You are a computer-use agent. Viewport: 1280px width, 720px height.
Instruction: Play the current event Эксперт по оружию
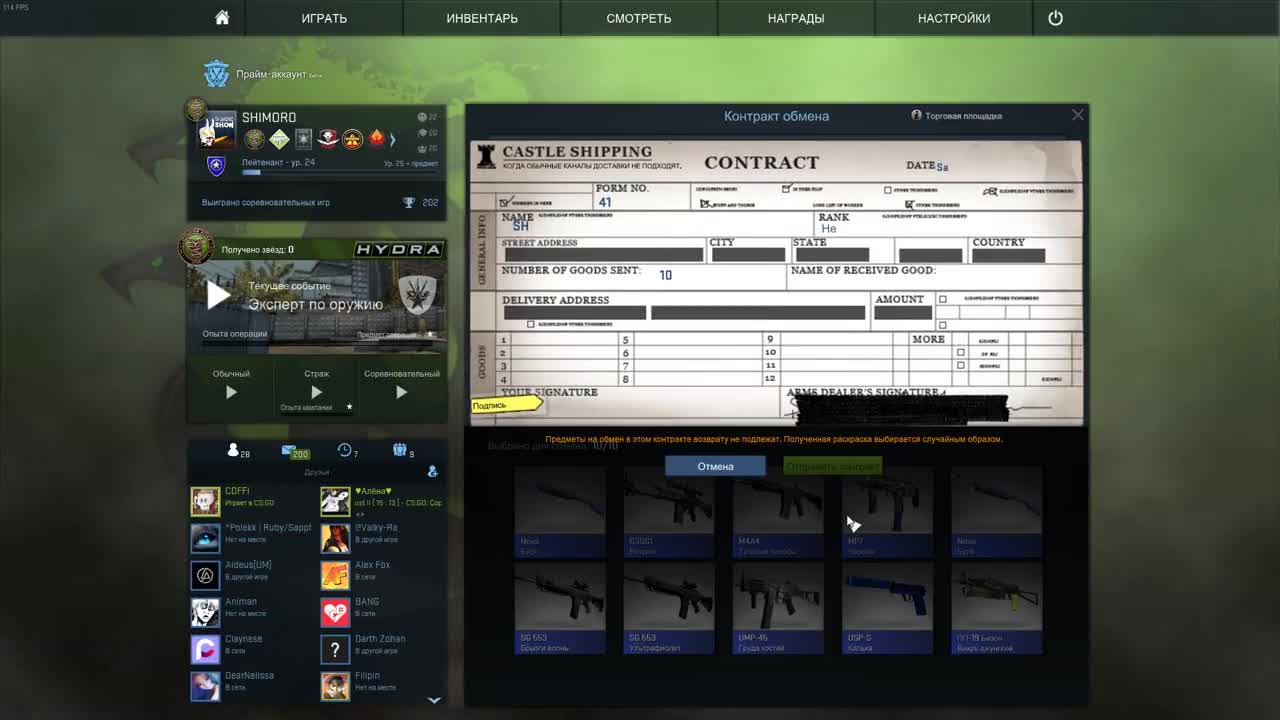click(x=218, y=295)
